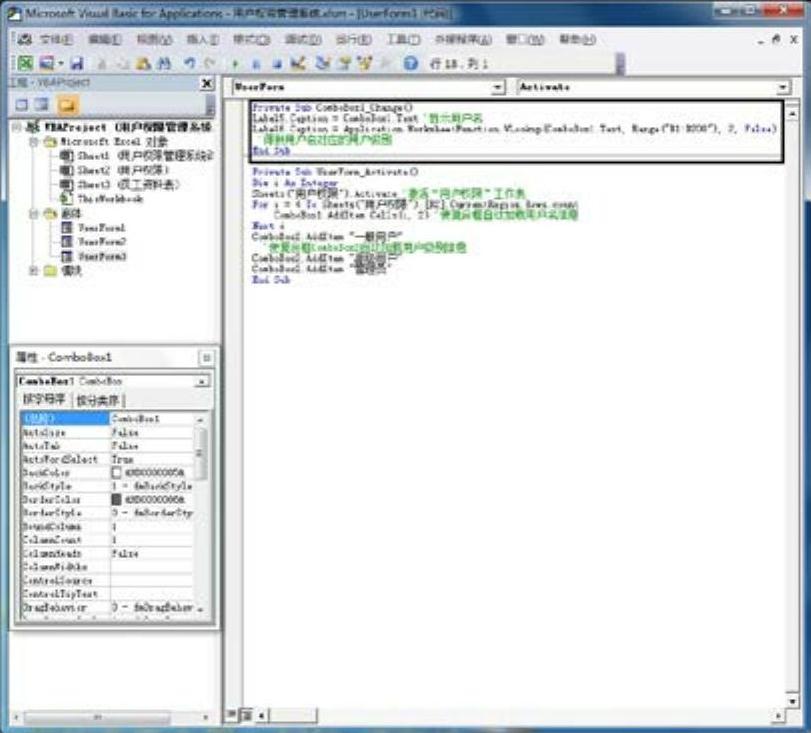Click the BackStyle property value
Viewport: 811px width, 733px height.
tap(152, 486)
